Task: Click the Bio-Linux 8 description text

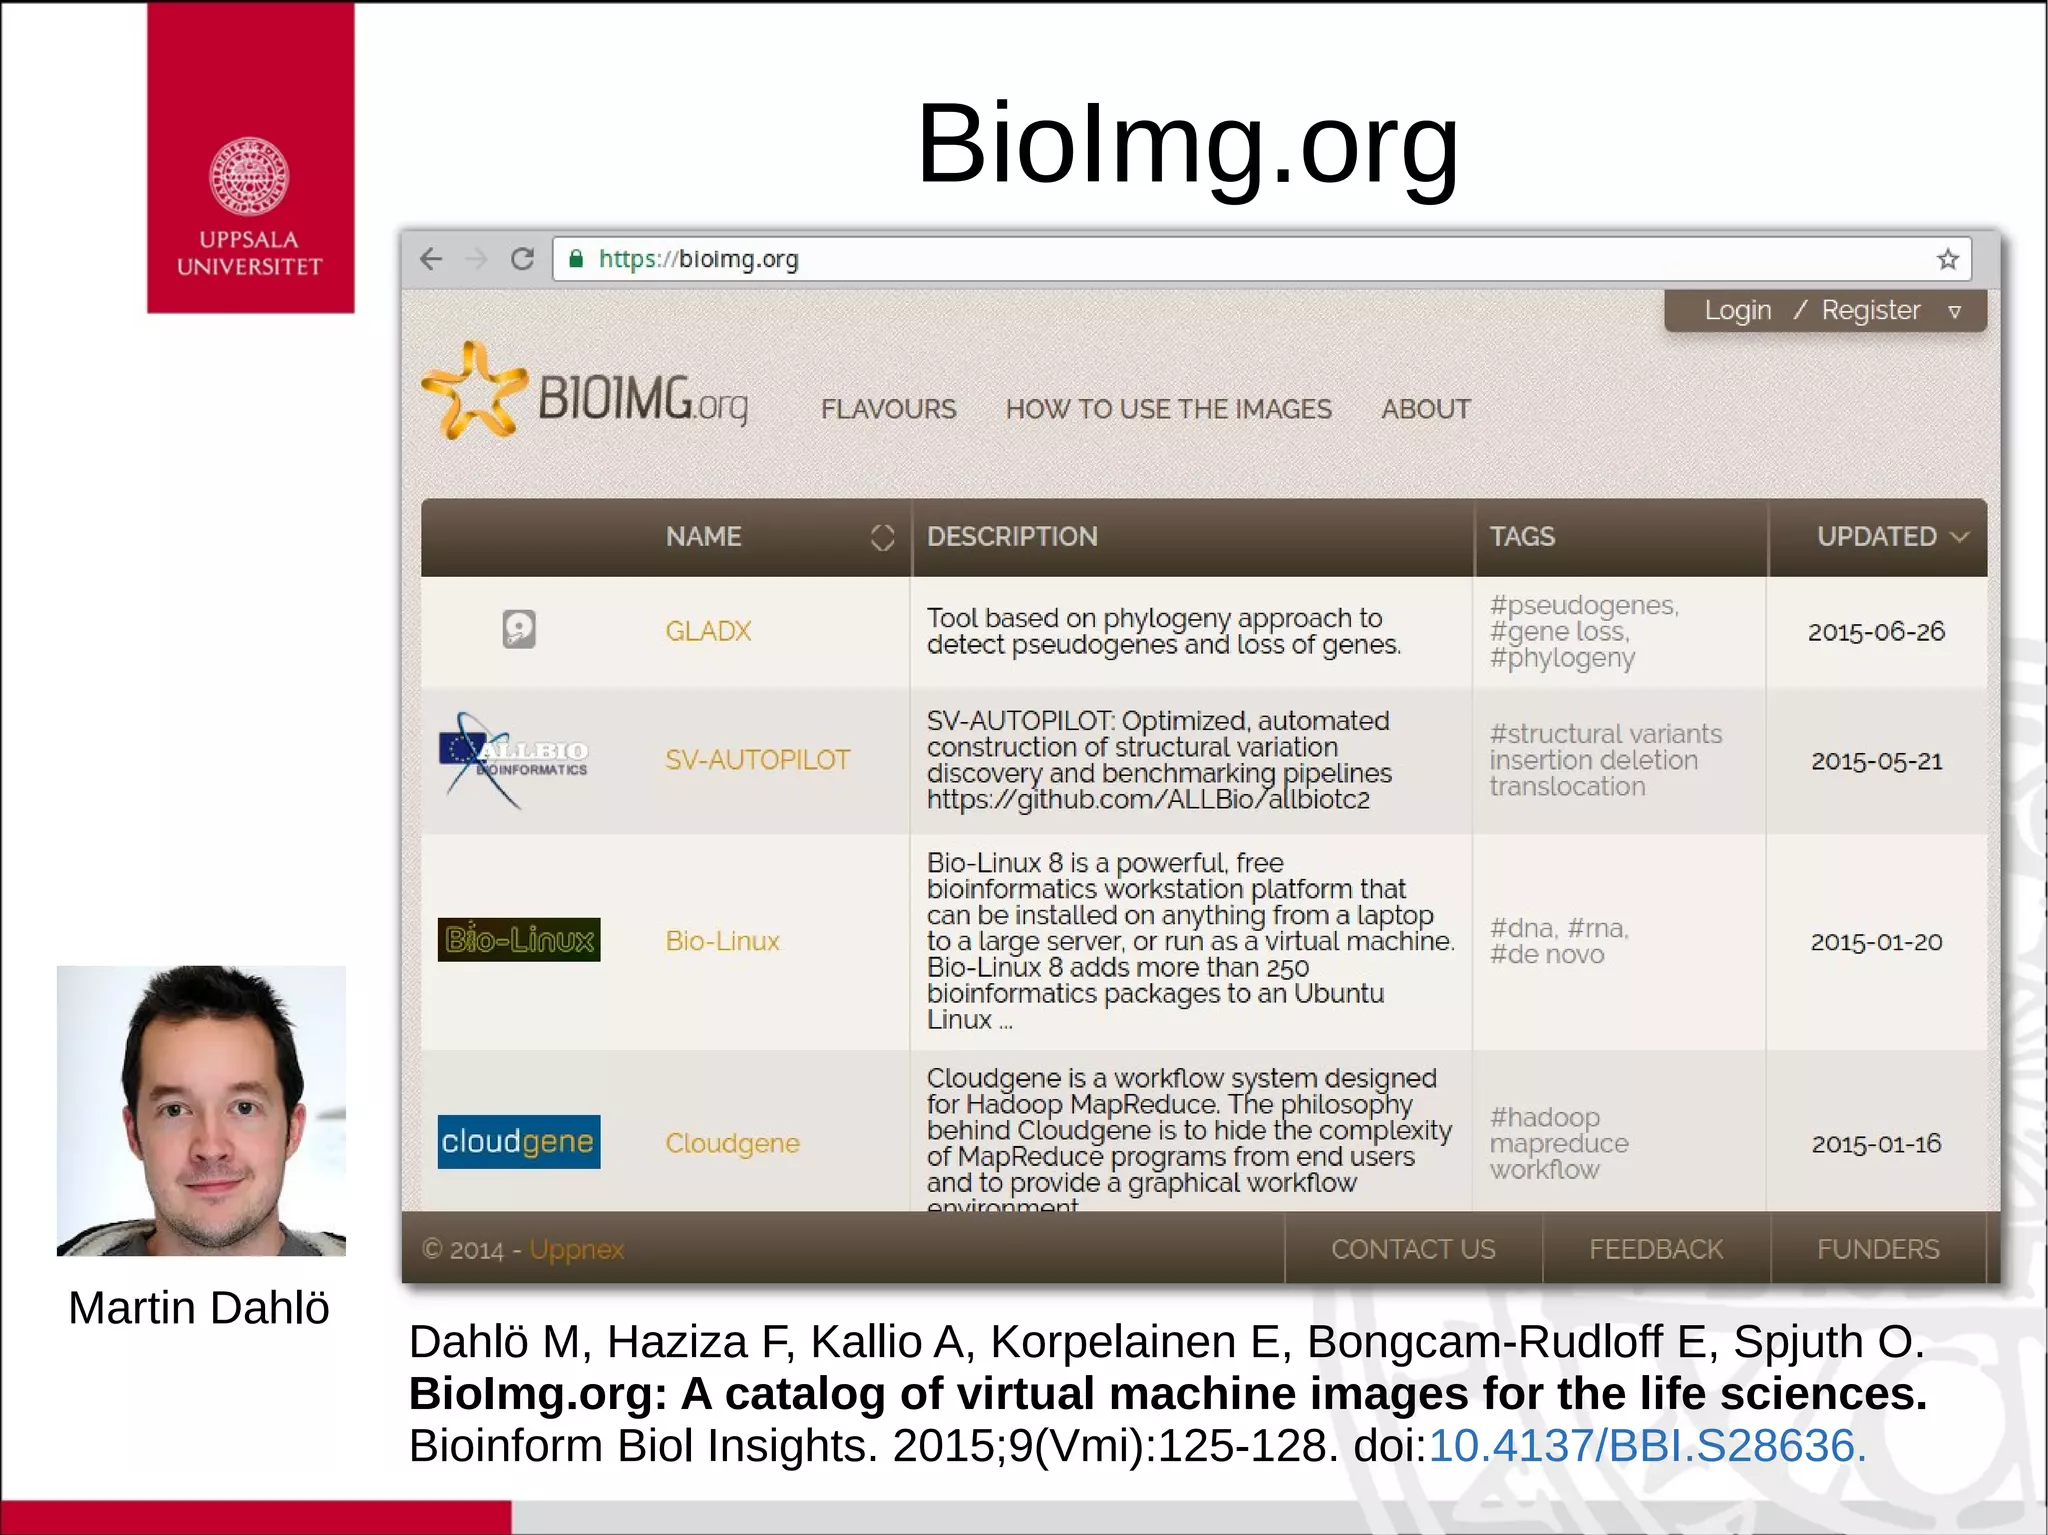Action: (x=1190, y=941)
